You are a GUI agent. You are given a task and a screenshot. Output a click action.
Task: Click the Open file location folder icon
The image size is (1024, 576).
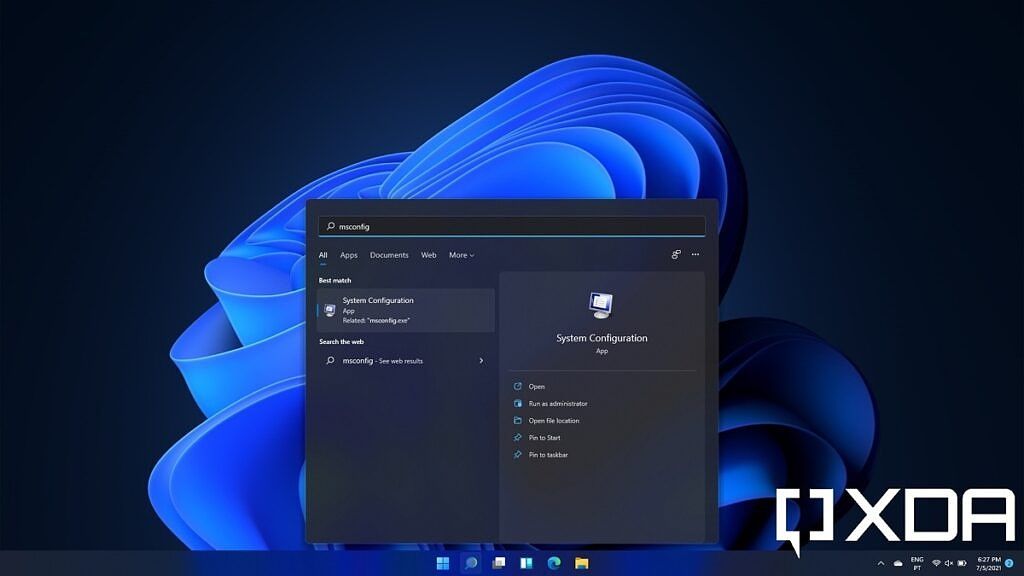(516, 420)
